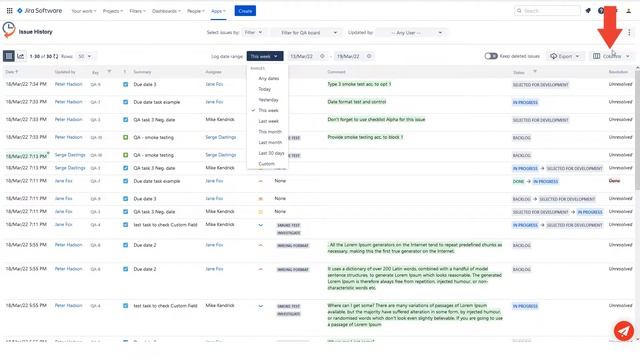
Task: Click the filter funnel in Key column
Action: [x=109, y=72]
